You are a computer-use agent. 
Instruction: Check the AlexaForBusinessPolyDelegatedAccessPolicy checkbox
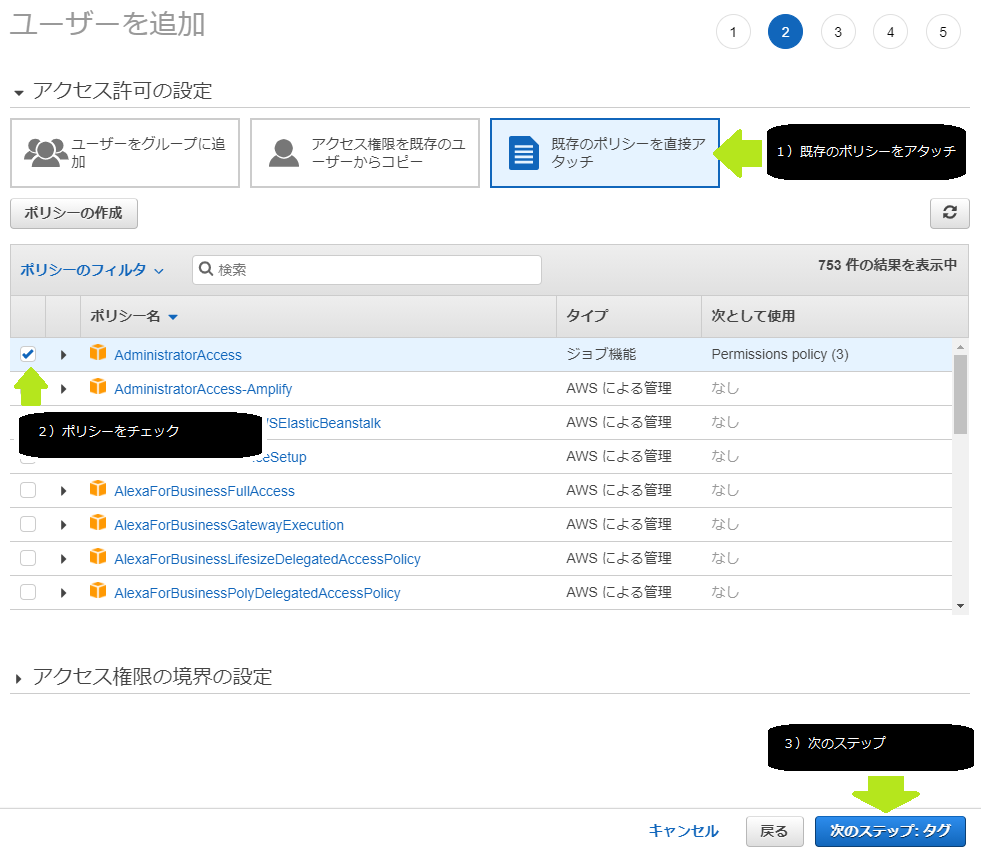[28, 592]
